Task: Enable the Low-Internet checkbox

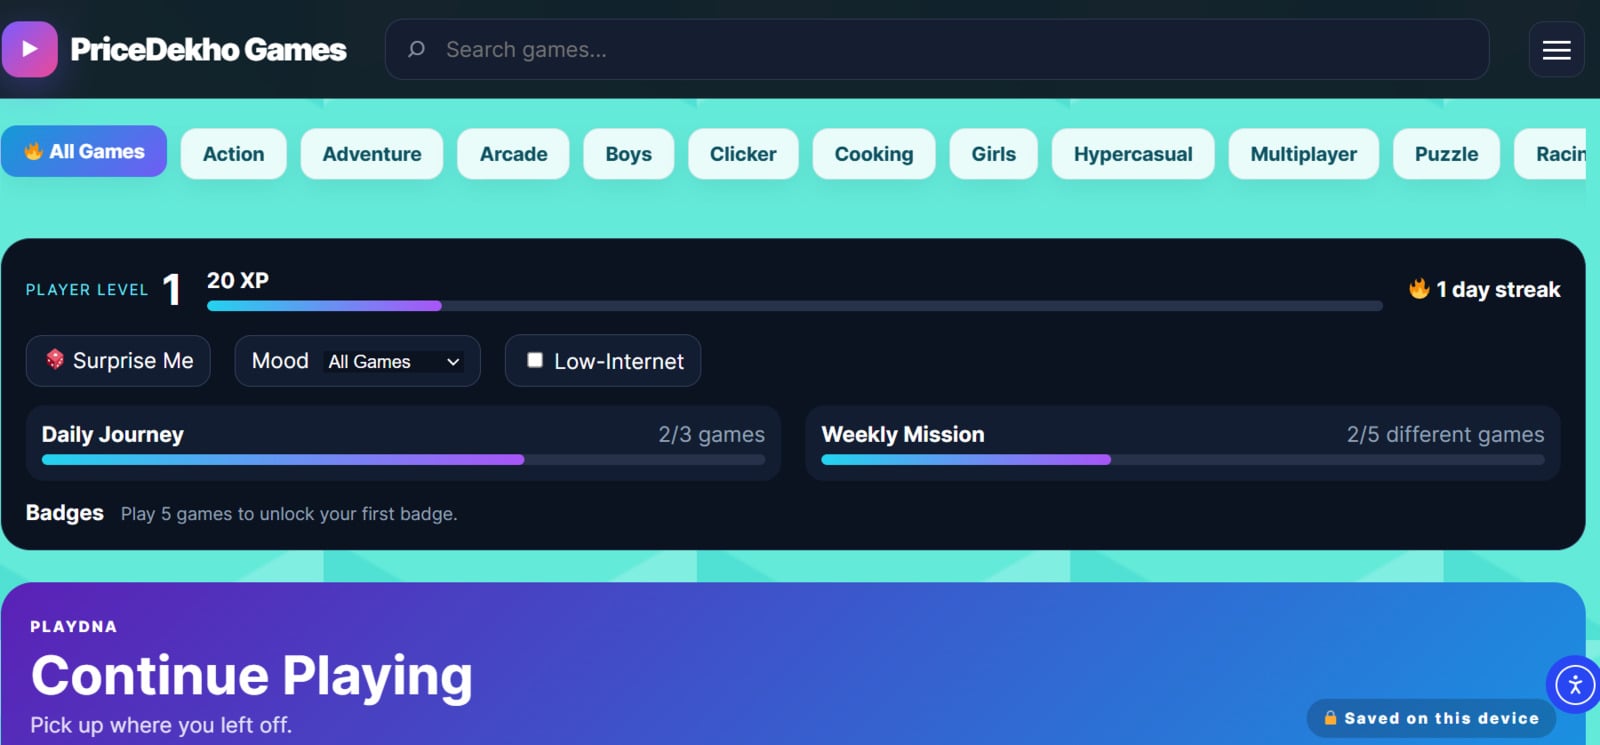Action: [535, 360]
